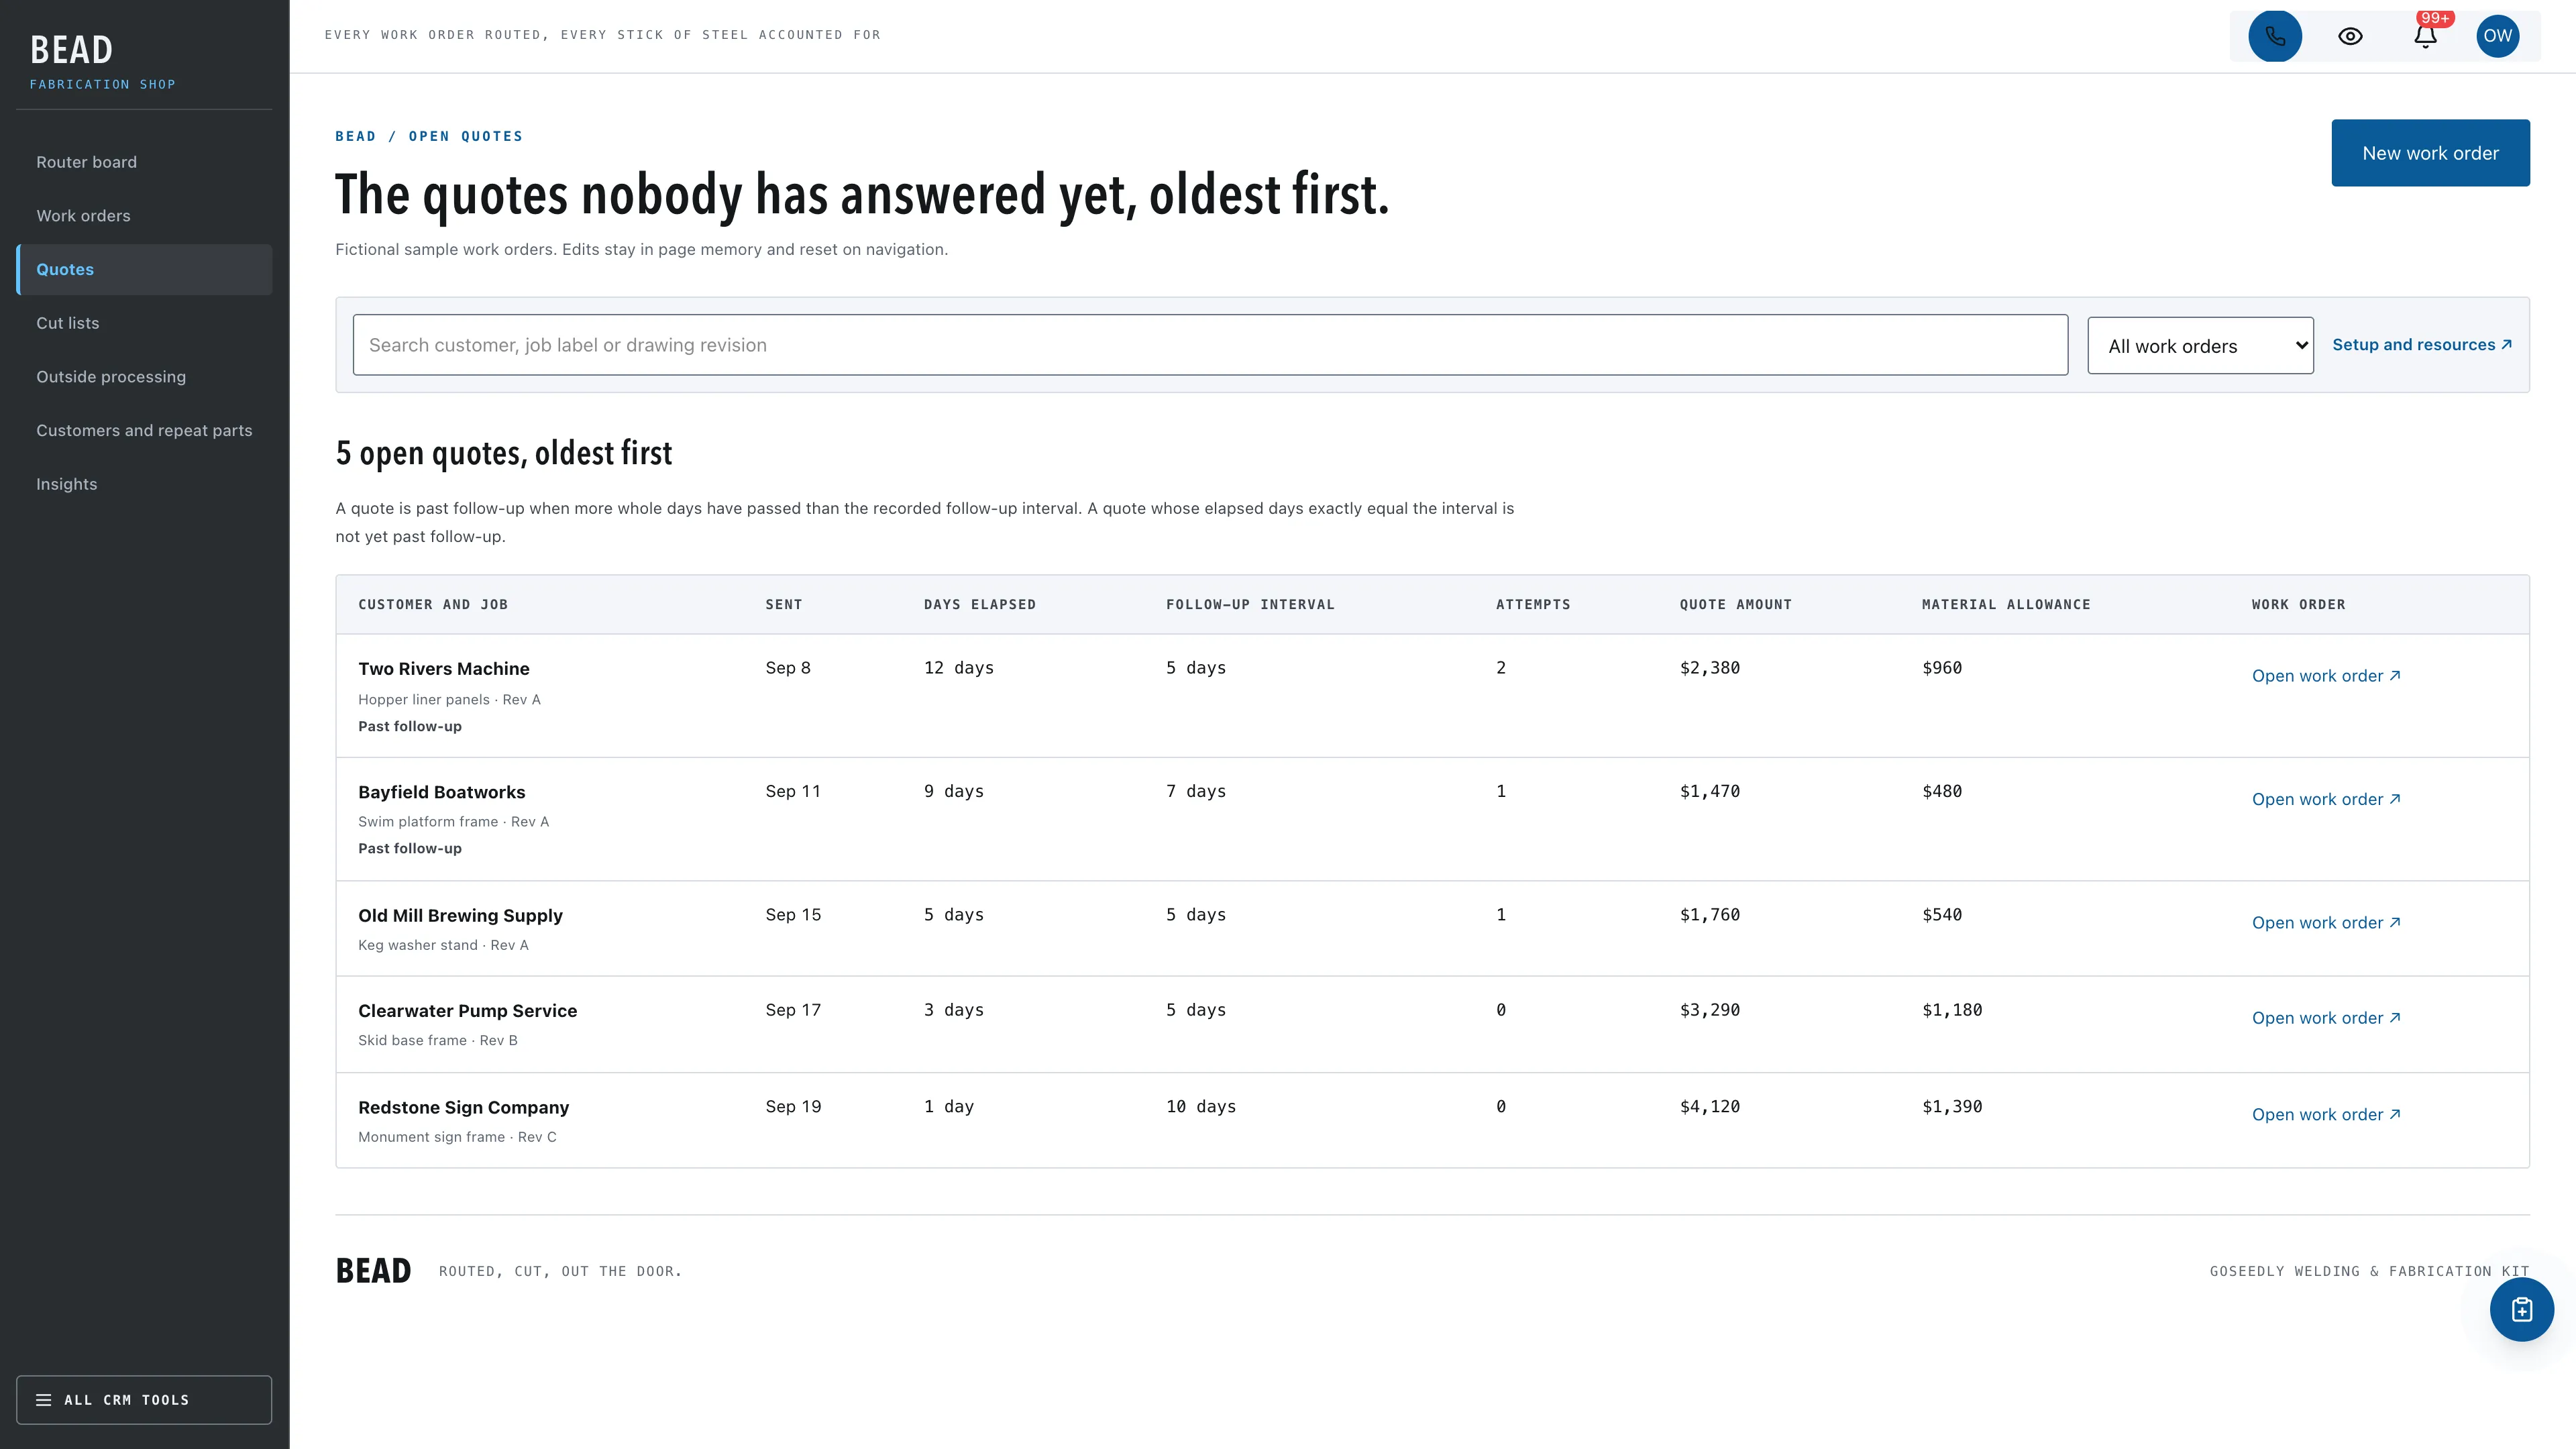2576x1449 pixels.
Task: Select Quotes in the sidebar
Action: click(x=144, y=269)
